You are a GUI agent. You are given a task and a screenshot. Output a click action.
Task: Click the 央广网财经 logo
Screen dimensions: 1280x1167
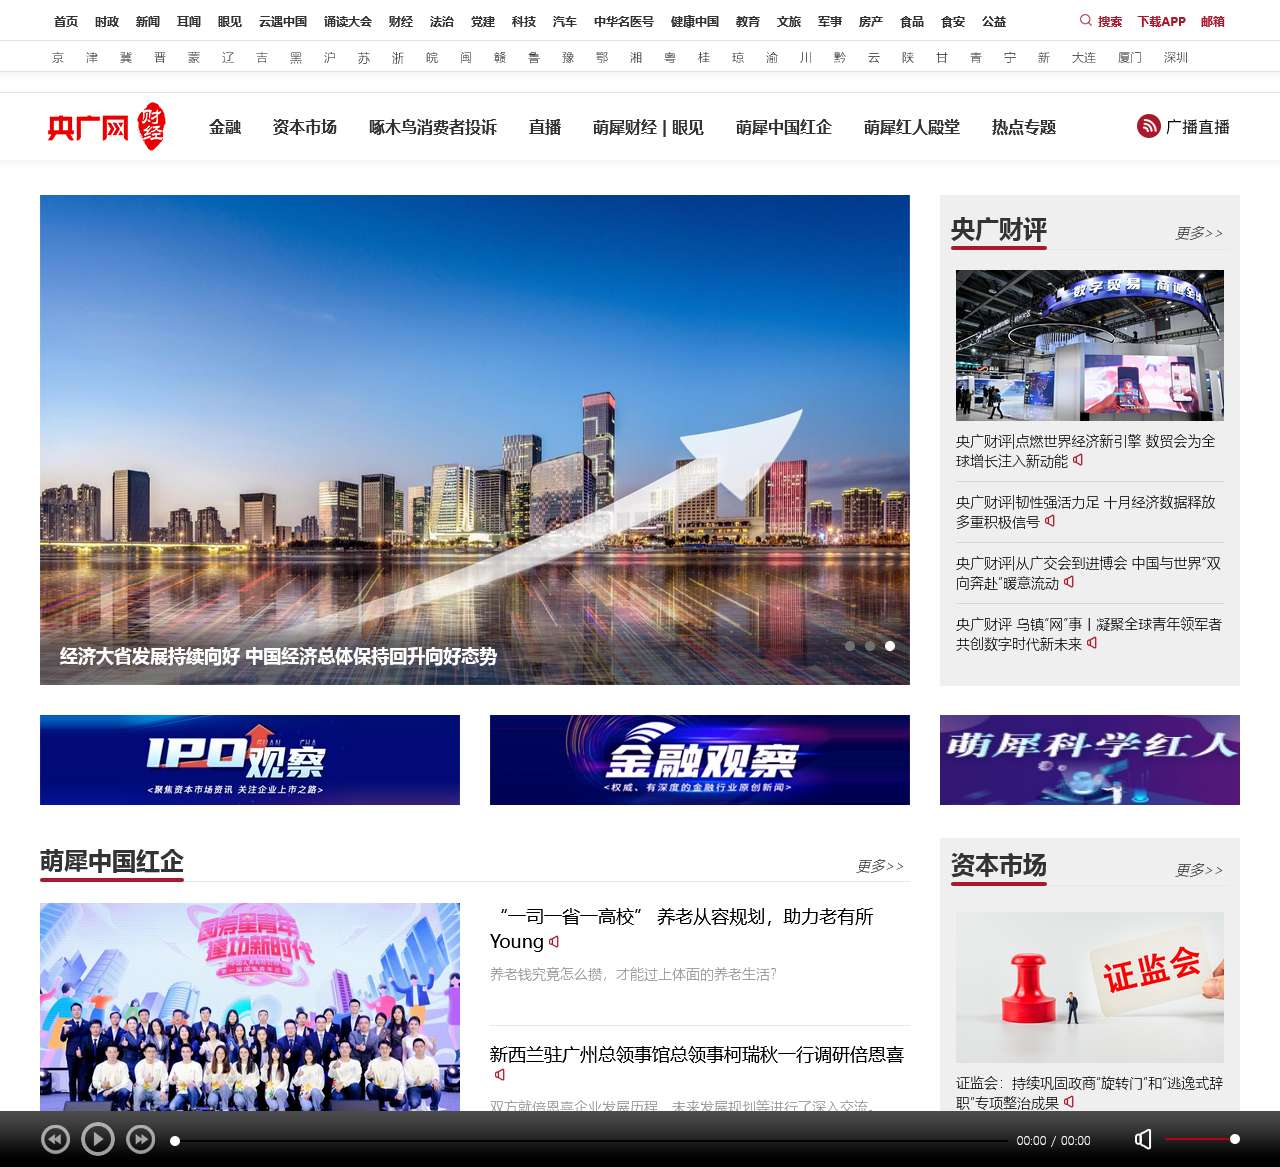107,126
